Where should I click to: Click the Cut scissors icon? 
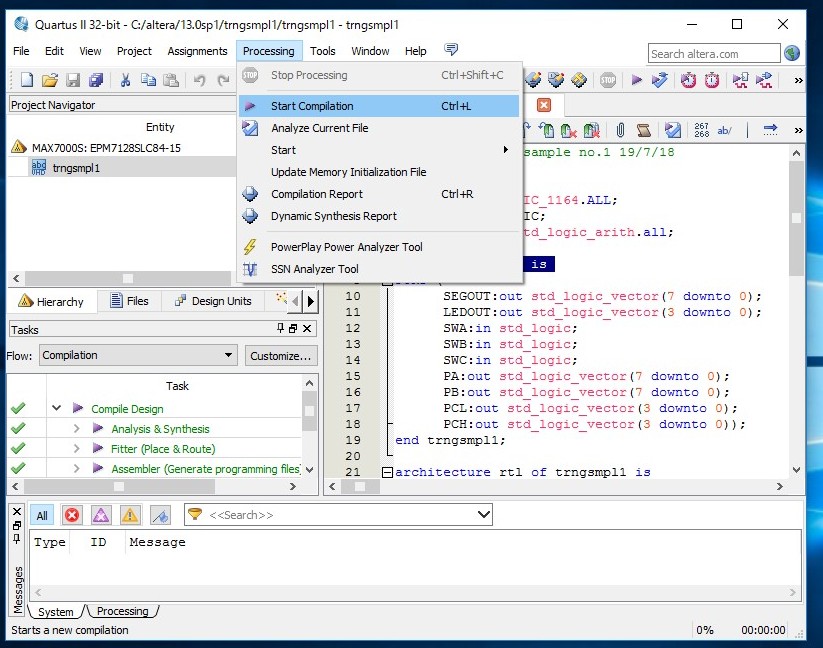pos(125,80)
